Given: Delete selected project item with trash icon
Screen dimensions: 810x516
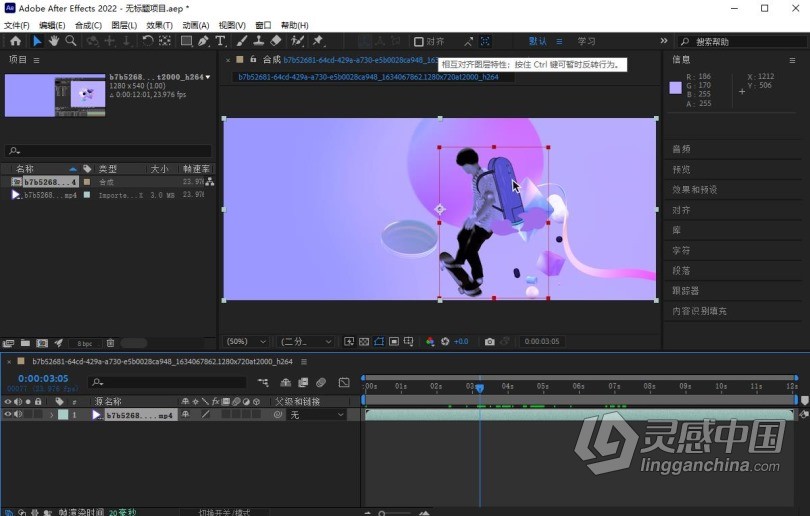Looking at the screenshot, I should click(110, 343).
